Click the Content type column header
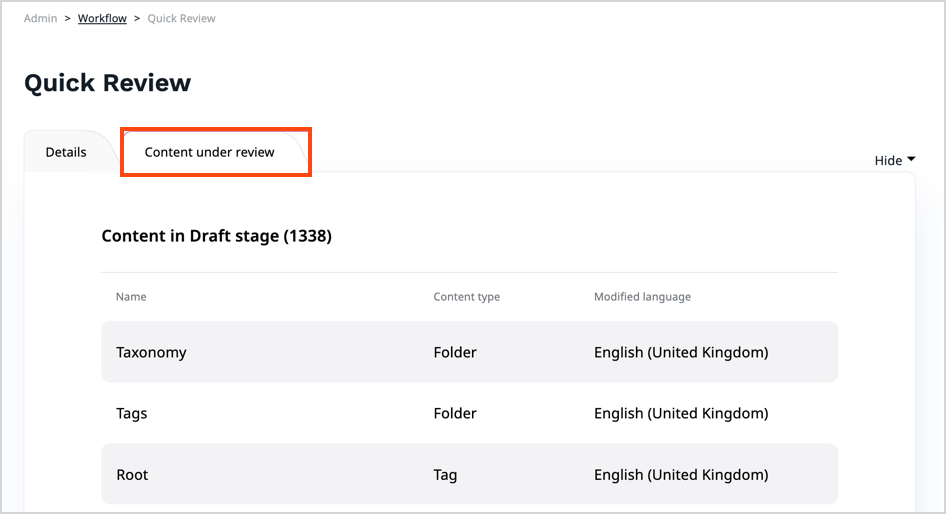 (x=466, y=297)
